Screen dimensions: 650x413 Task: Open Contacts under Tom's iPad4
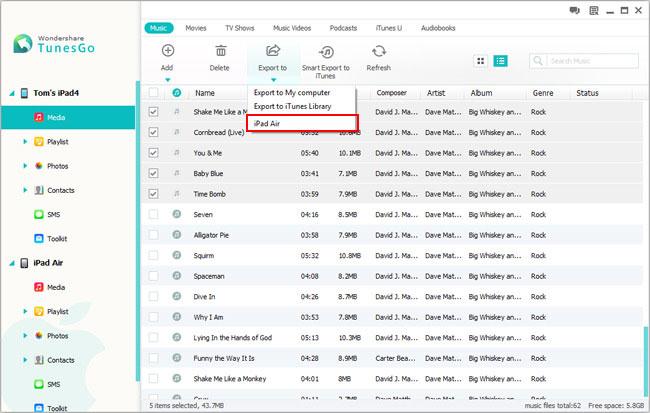(x=61, y=190)
